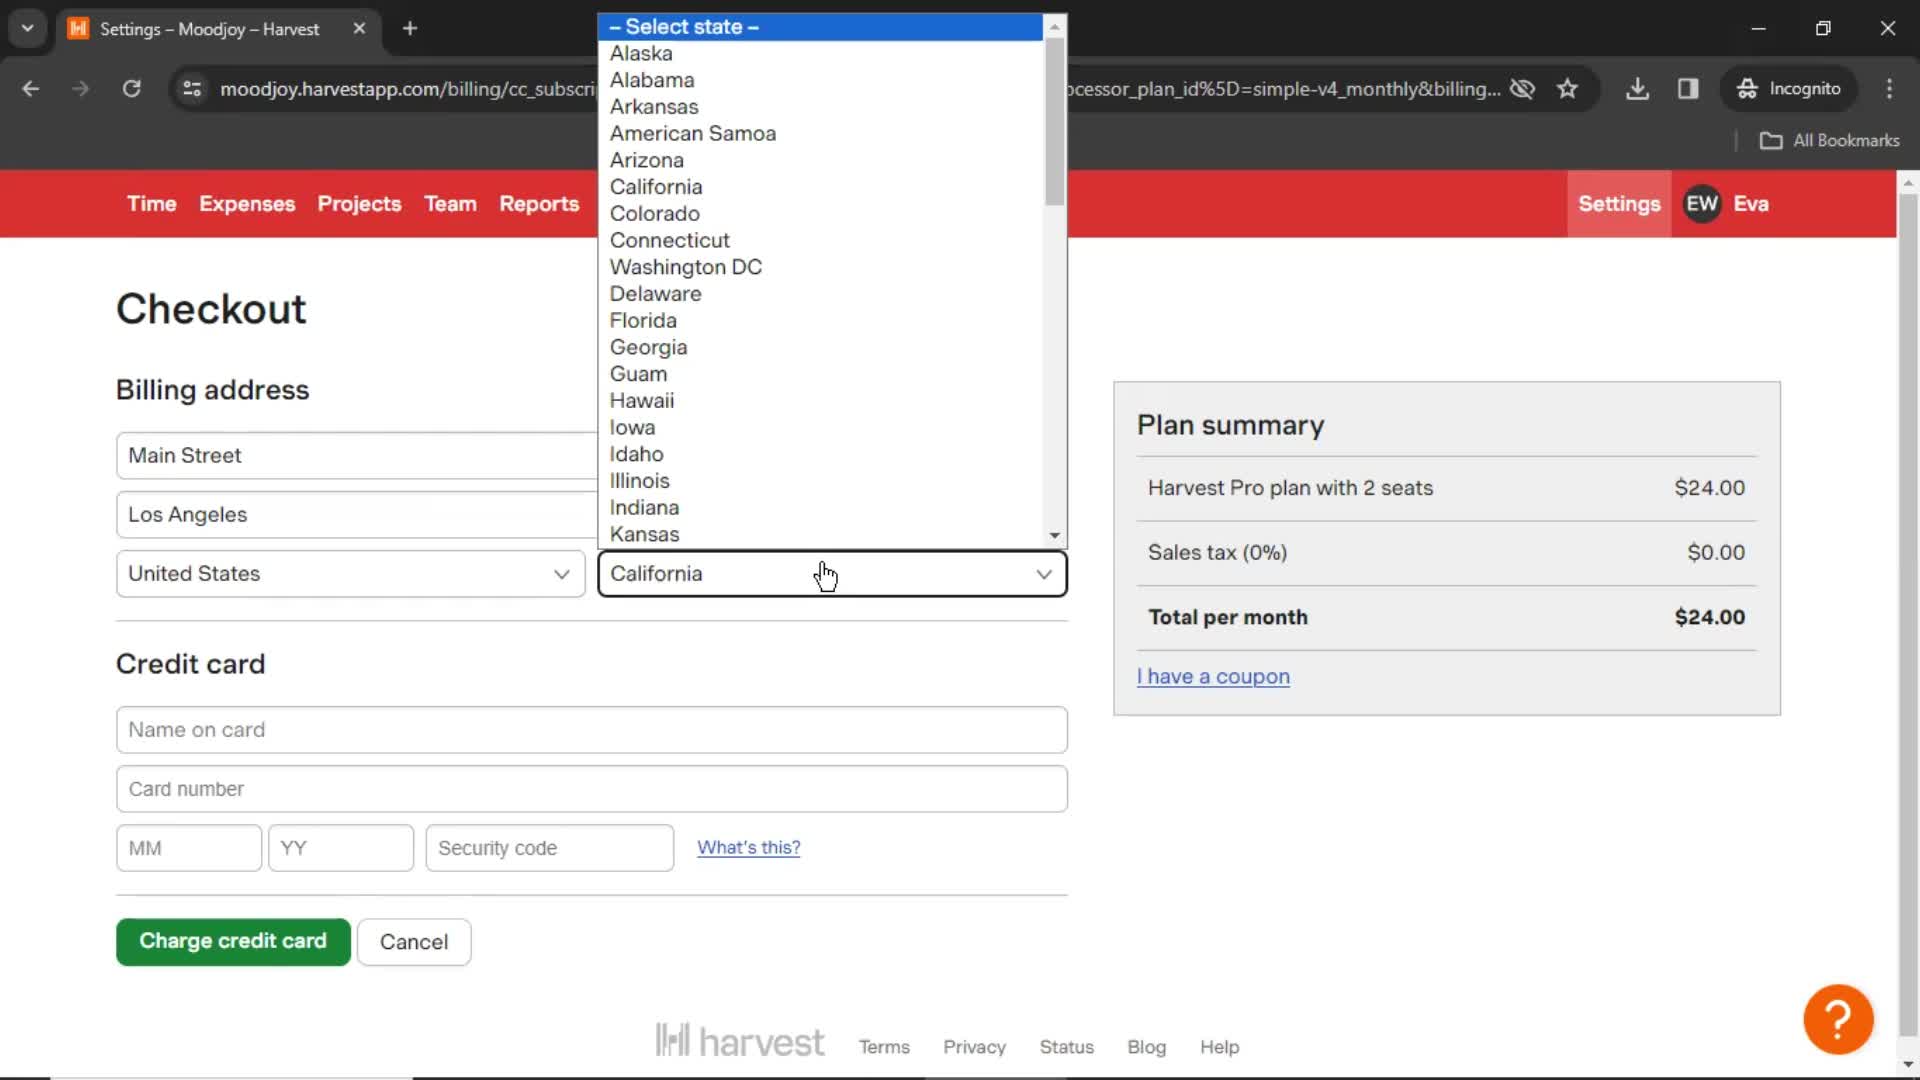Navigate to Projects section

(359, 203)
